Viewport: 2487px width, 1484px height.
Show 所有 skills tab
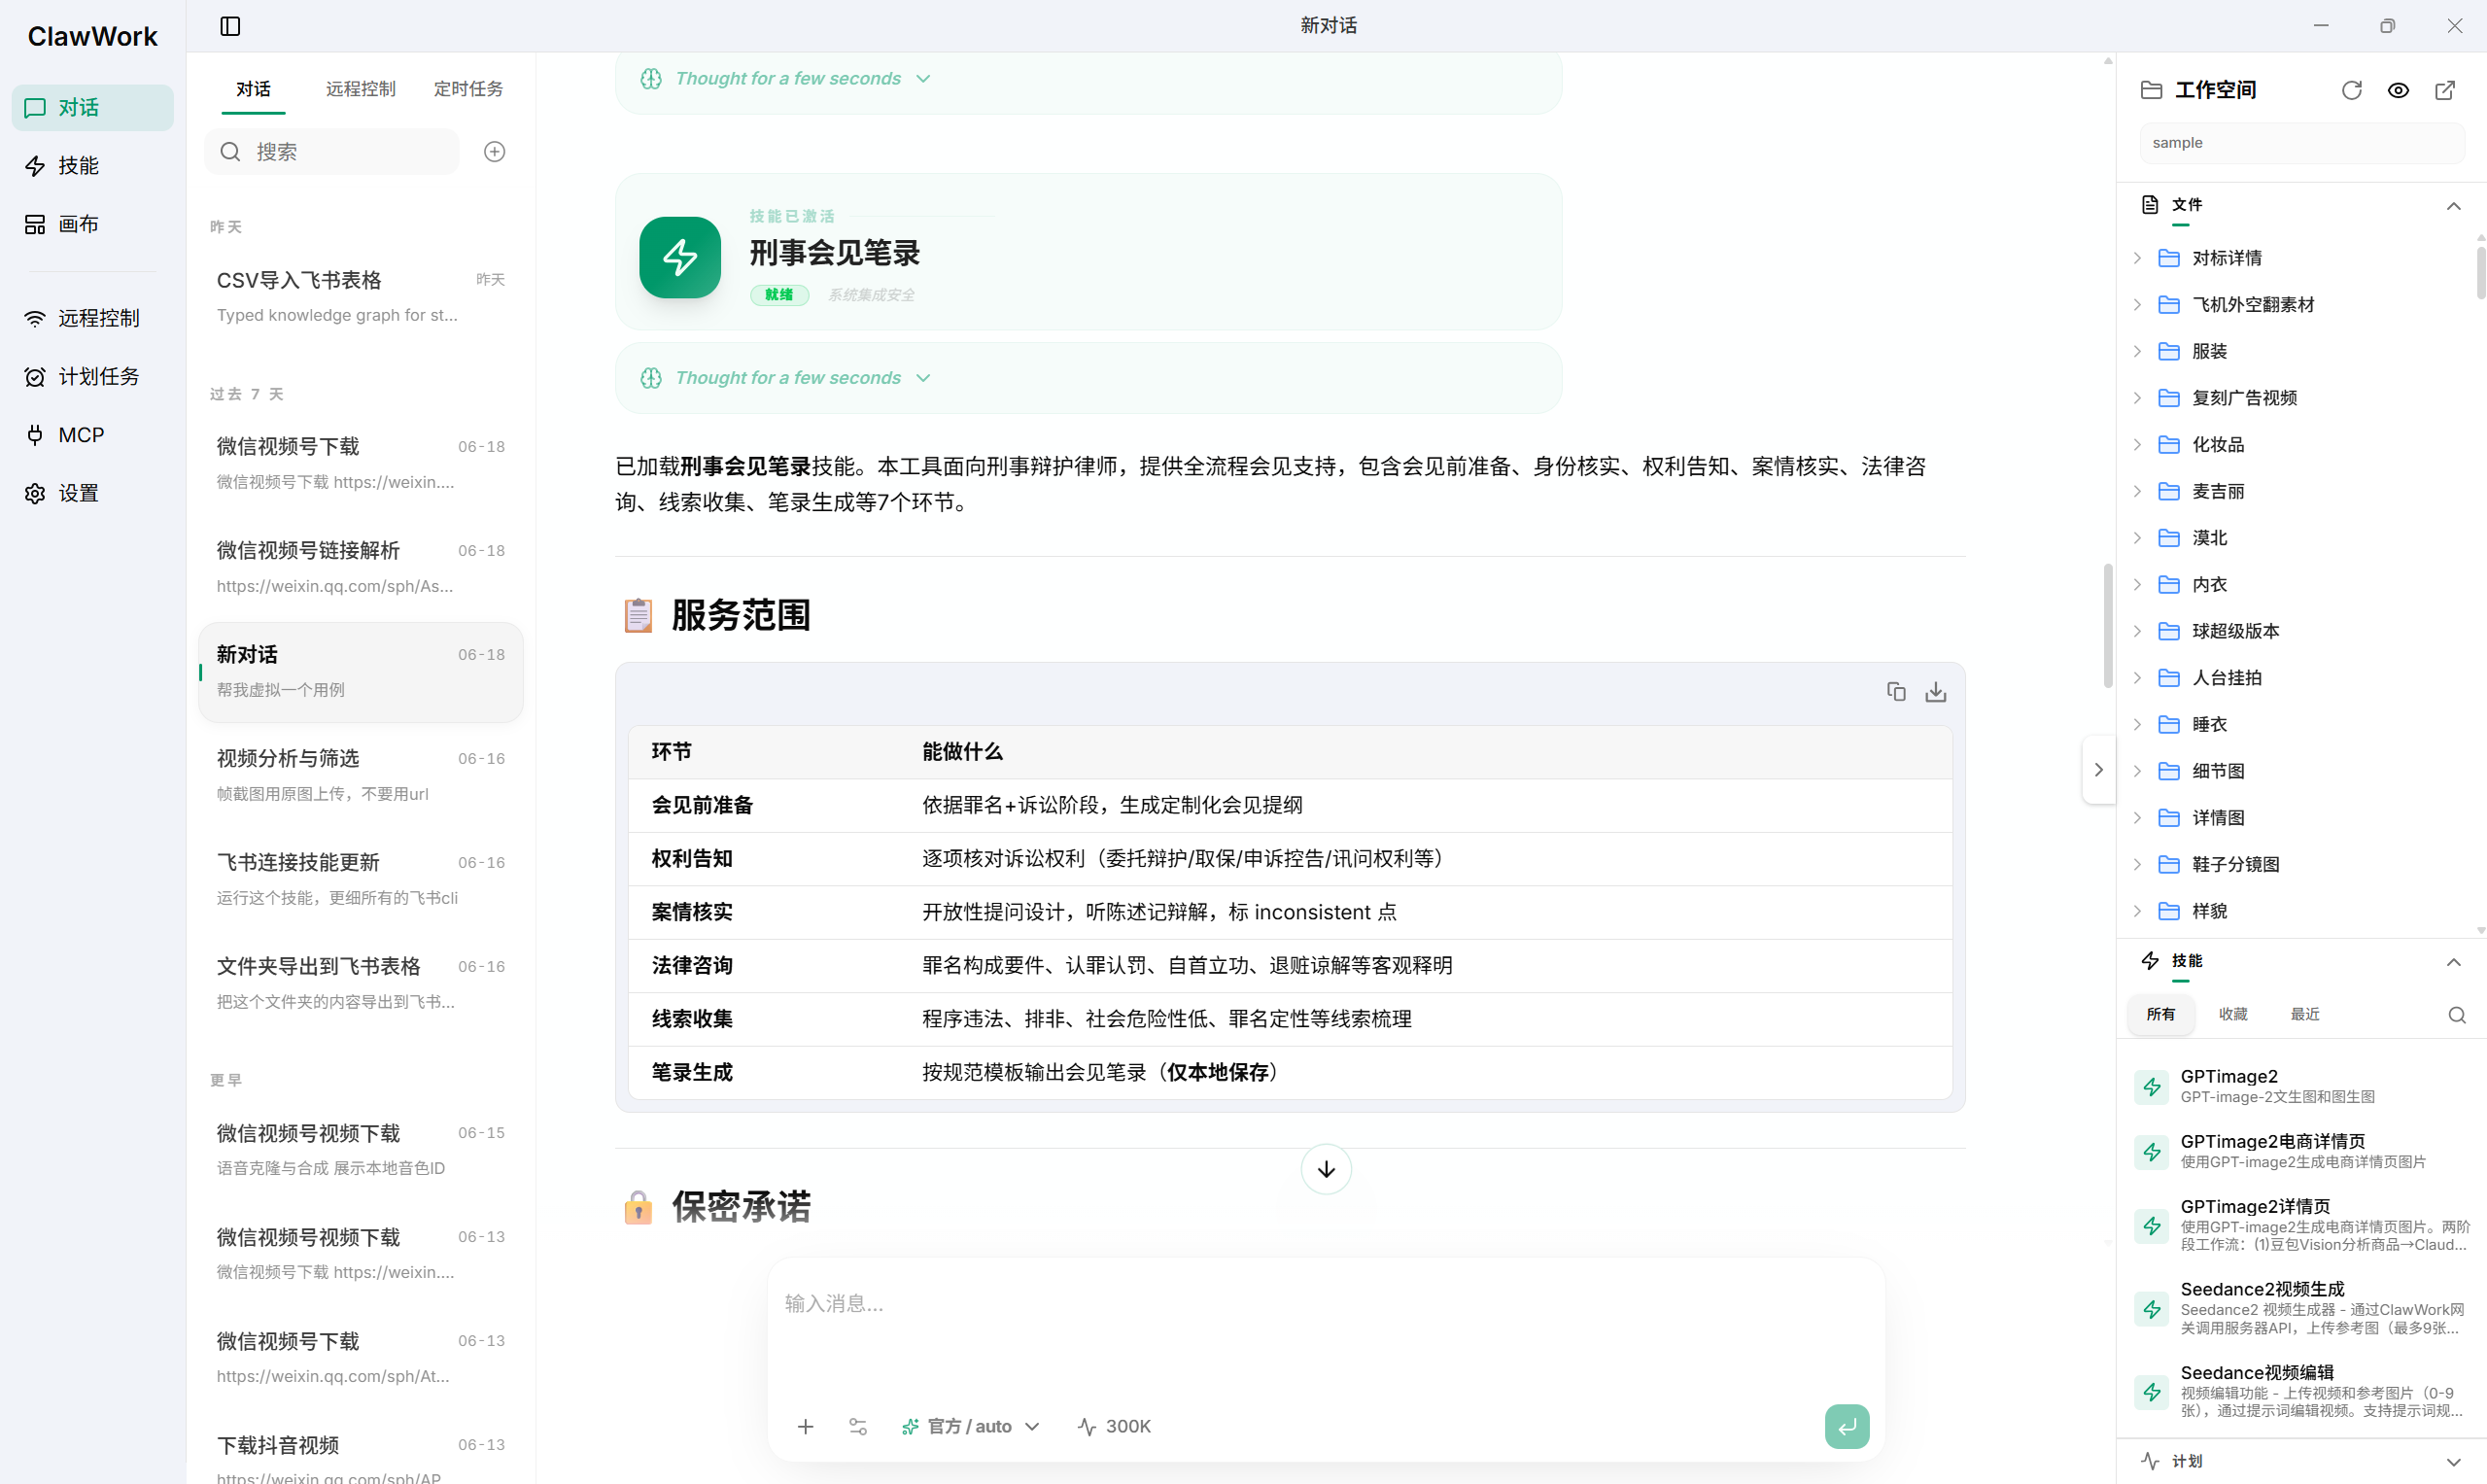tap(2160, 1014)
